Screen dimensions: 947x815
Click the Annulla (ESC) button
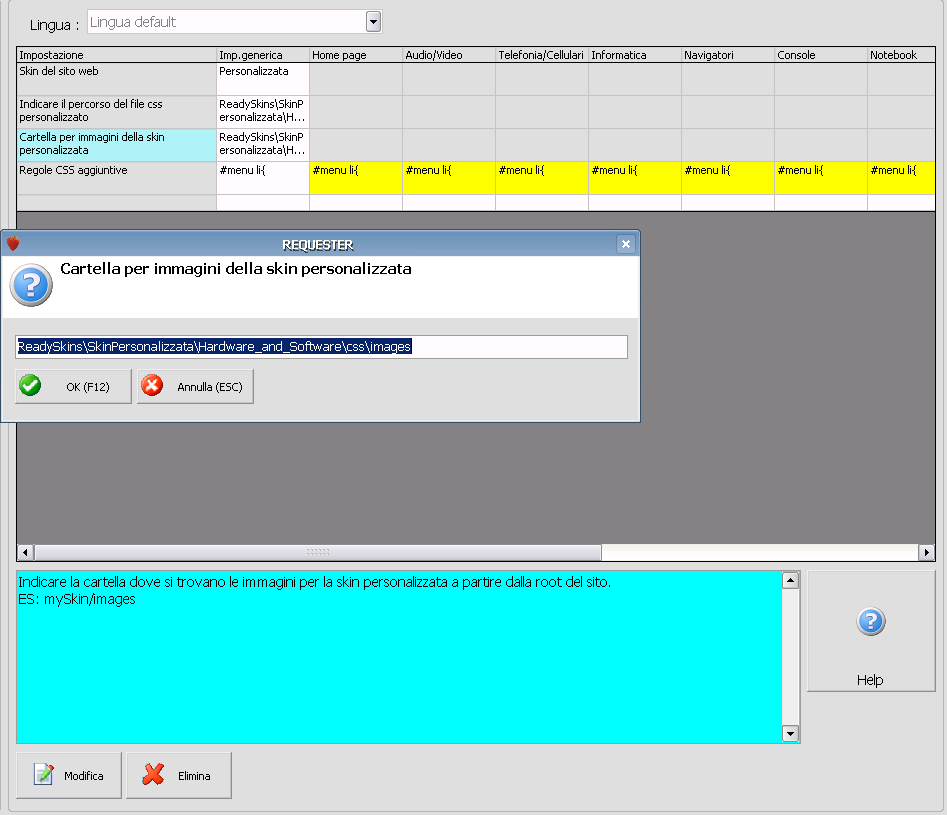tap(195, 387)
